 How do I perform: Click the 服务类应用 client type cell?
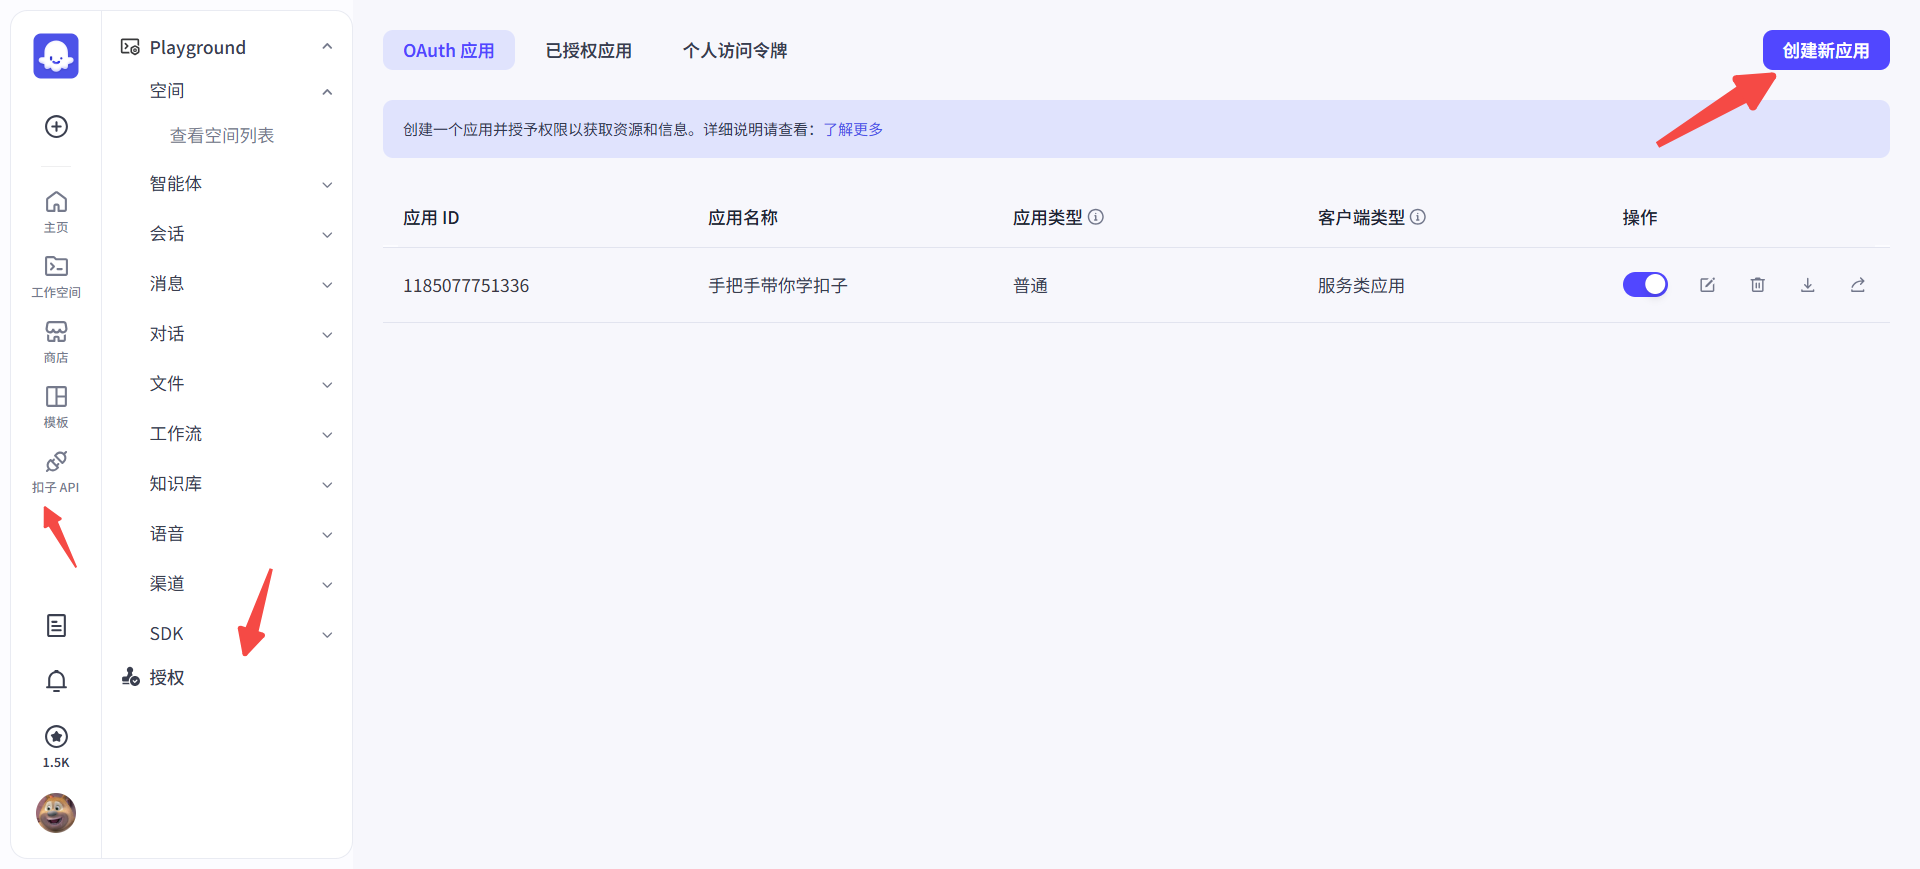pos(1361,285)
